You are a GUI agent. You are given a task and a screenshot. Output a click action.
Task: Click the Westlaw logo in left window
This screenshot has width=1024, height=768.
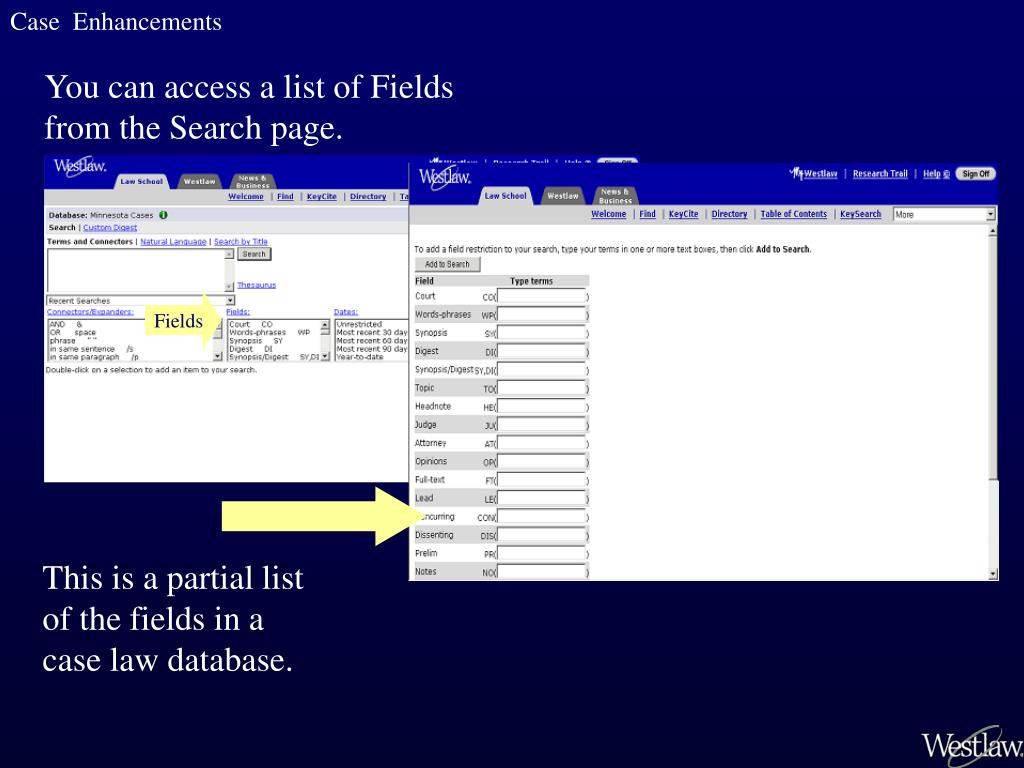coord(80,166)
